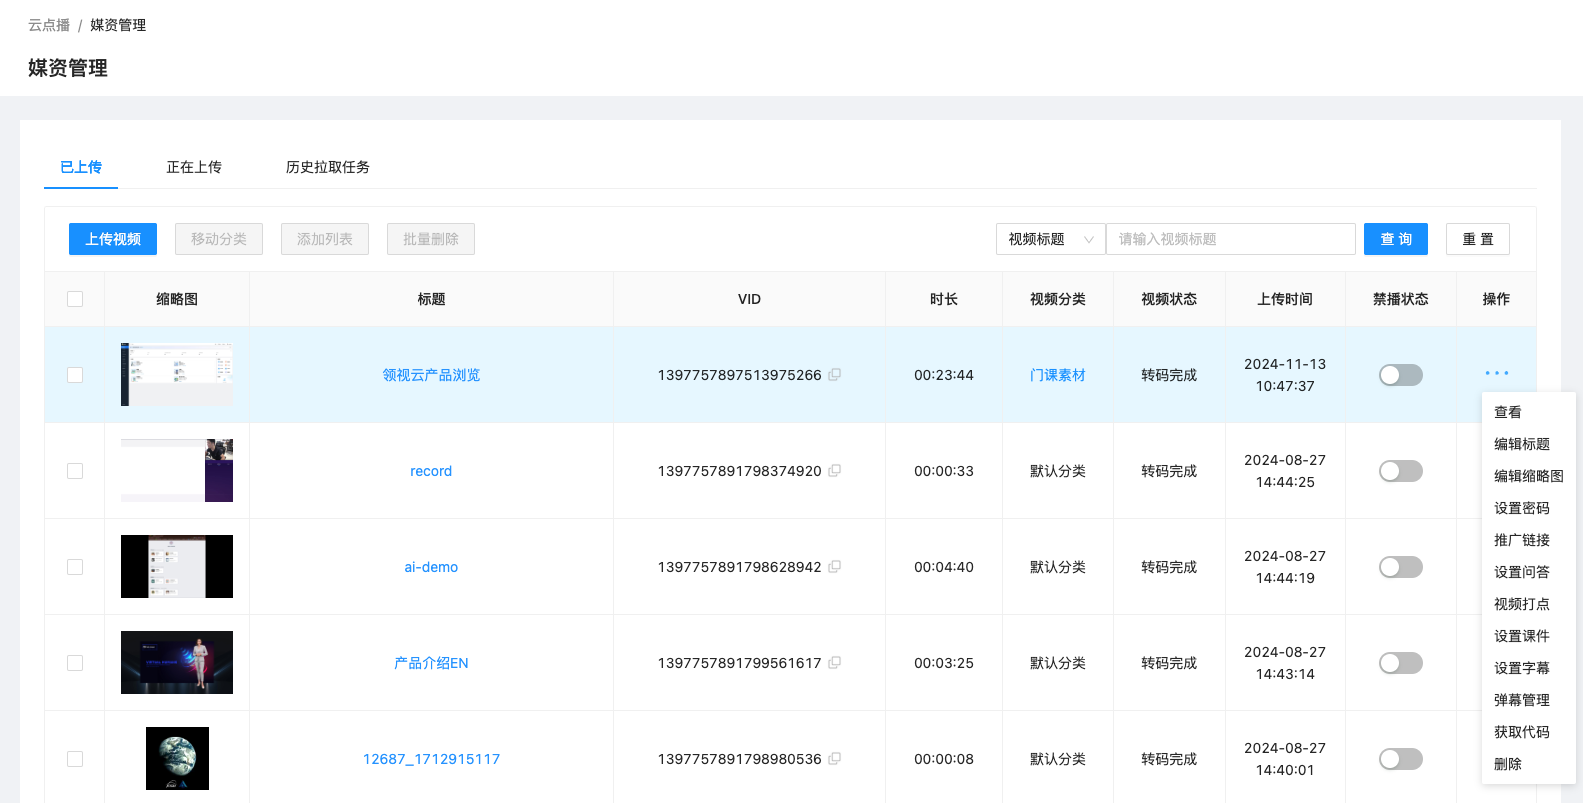
Task: Toggle the ban switch for 领视云产品浏览
Action: tap(1400, 375)
